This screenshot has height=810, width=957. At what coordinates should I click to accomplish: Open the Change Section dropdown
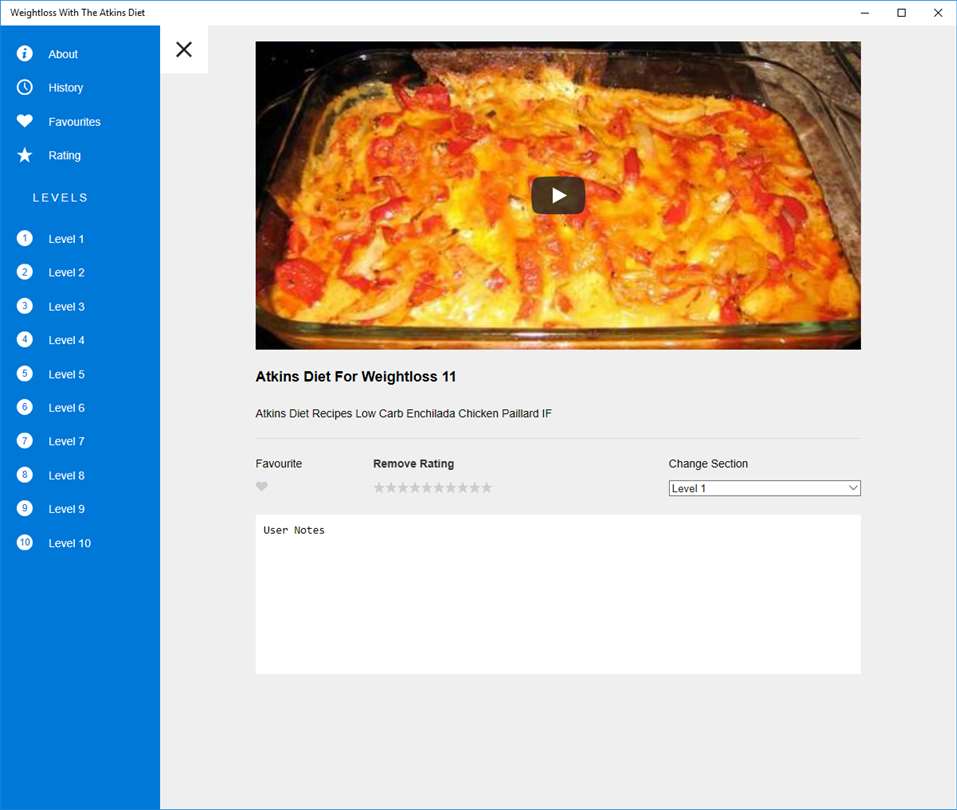764,488
